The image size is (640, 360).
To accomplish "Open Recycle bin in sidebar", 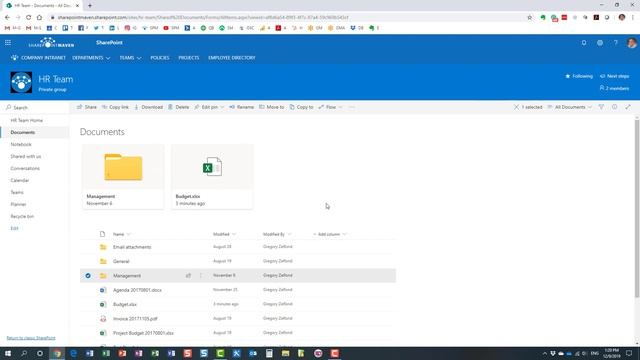I will (x=22, y=216).
